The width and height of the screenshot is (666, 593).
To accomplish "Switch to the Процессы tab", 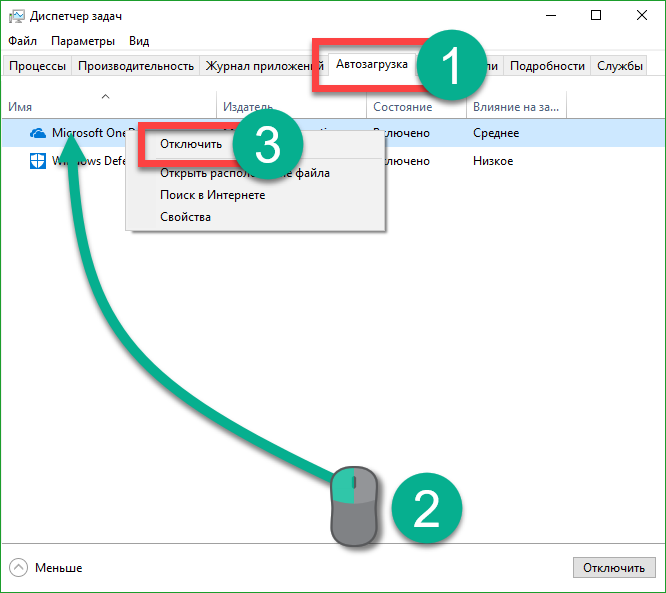I will (37, 66).
